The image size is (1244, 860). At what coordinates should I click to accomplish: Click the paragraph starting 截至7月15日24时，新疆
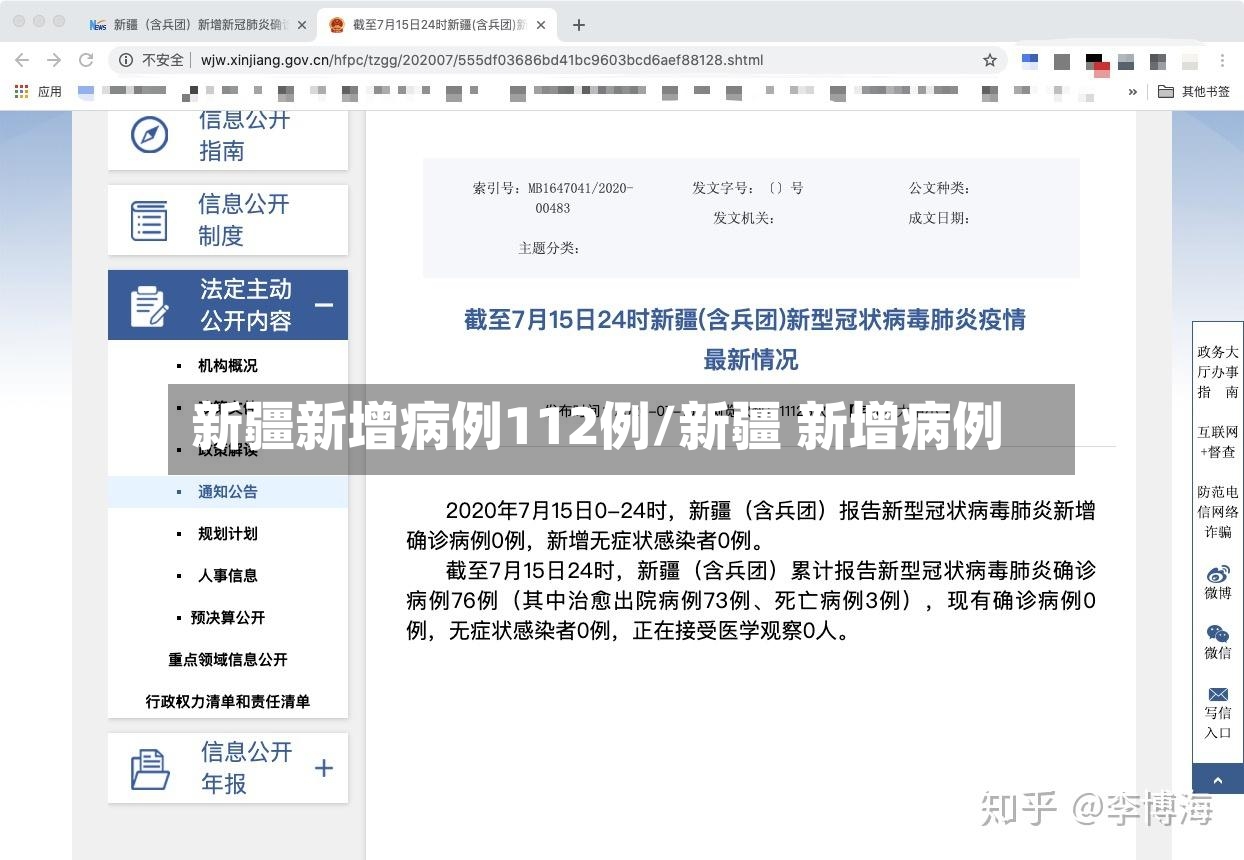[751, 601]
